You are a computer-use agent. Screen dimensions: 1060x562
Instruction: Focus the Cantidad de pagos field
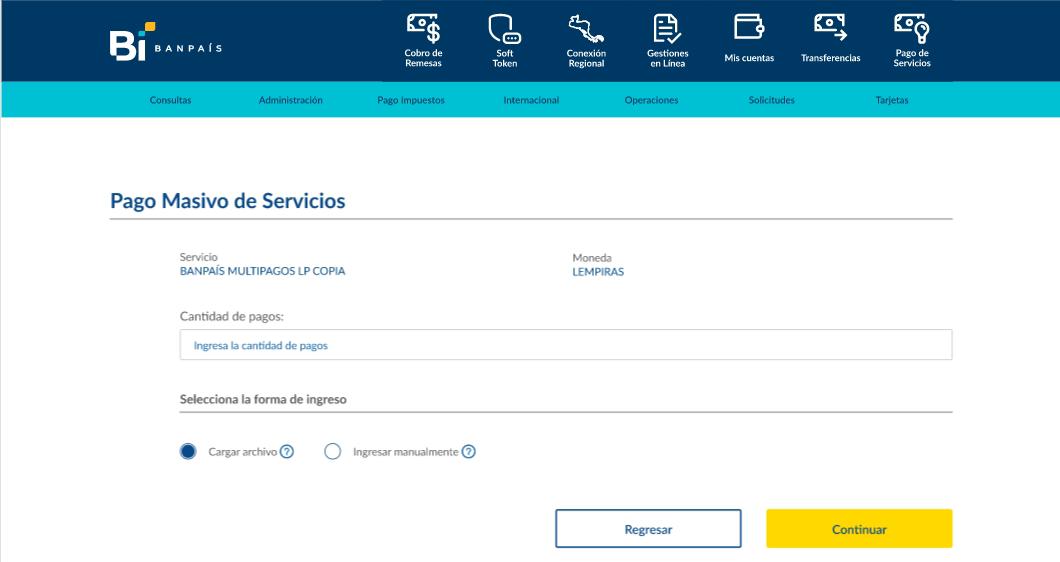[566, 345]
